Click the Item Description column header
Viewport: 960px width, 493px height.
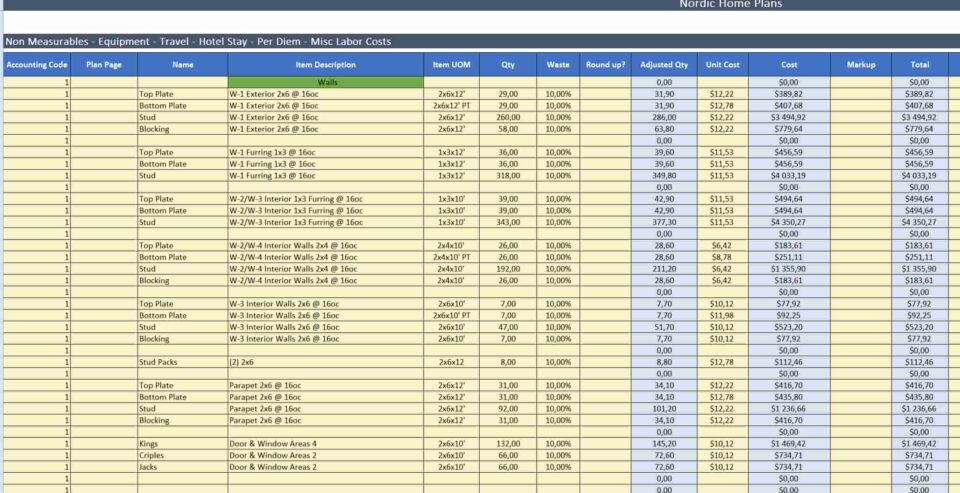click(325, 65)
